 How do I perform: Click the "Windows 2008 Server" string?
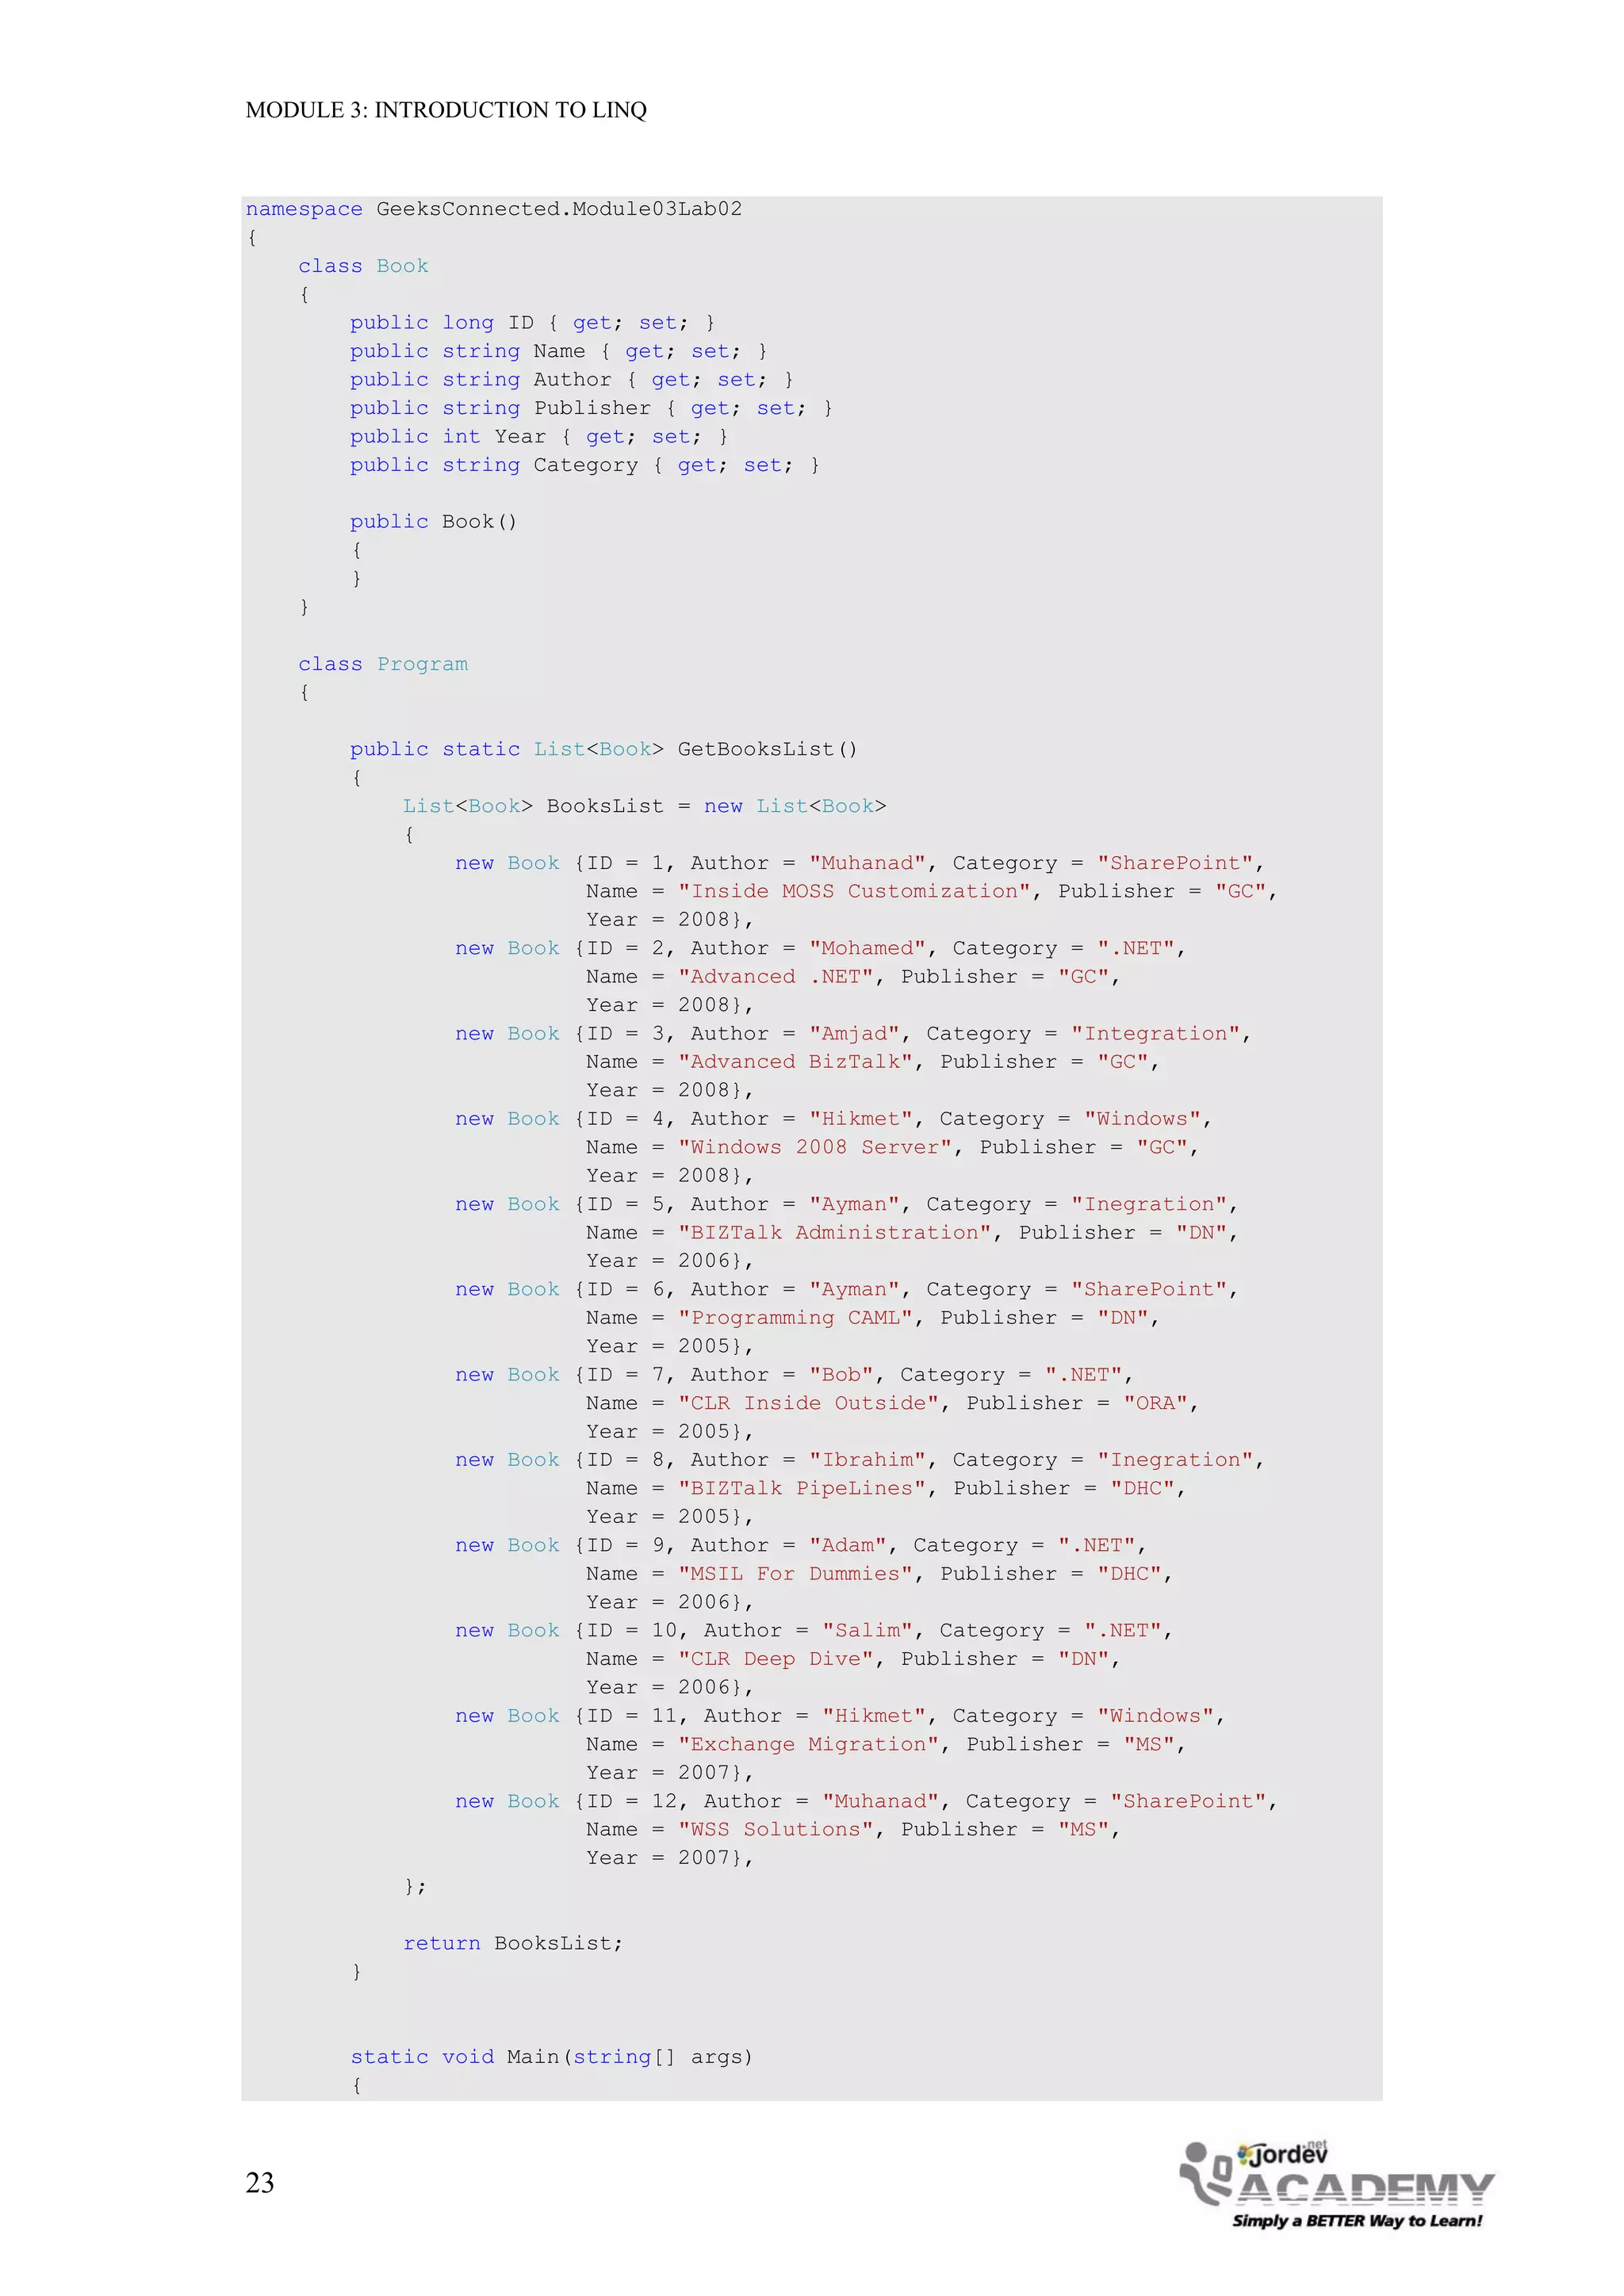[815, 1147]
